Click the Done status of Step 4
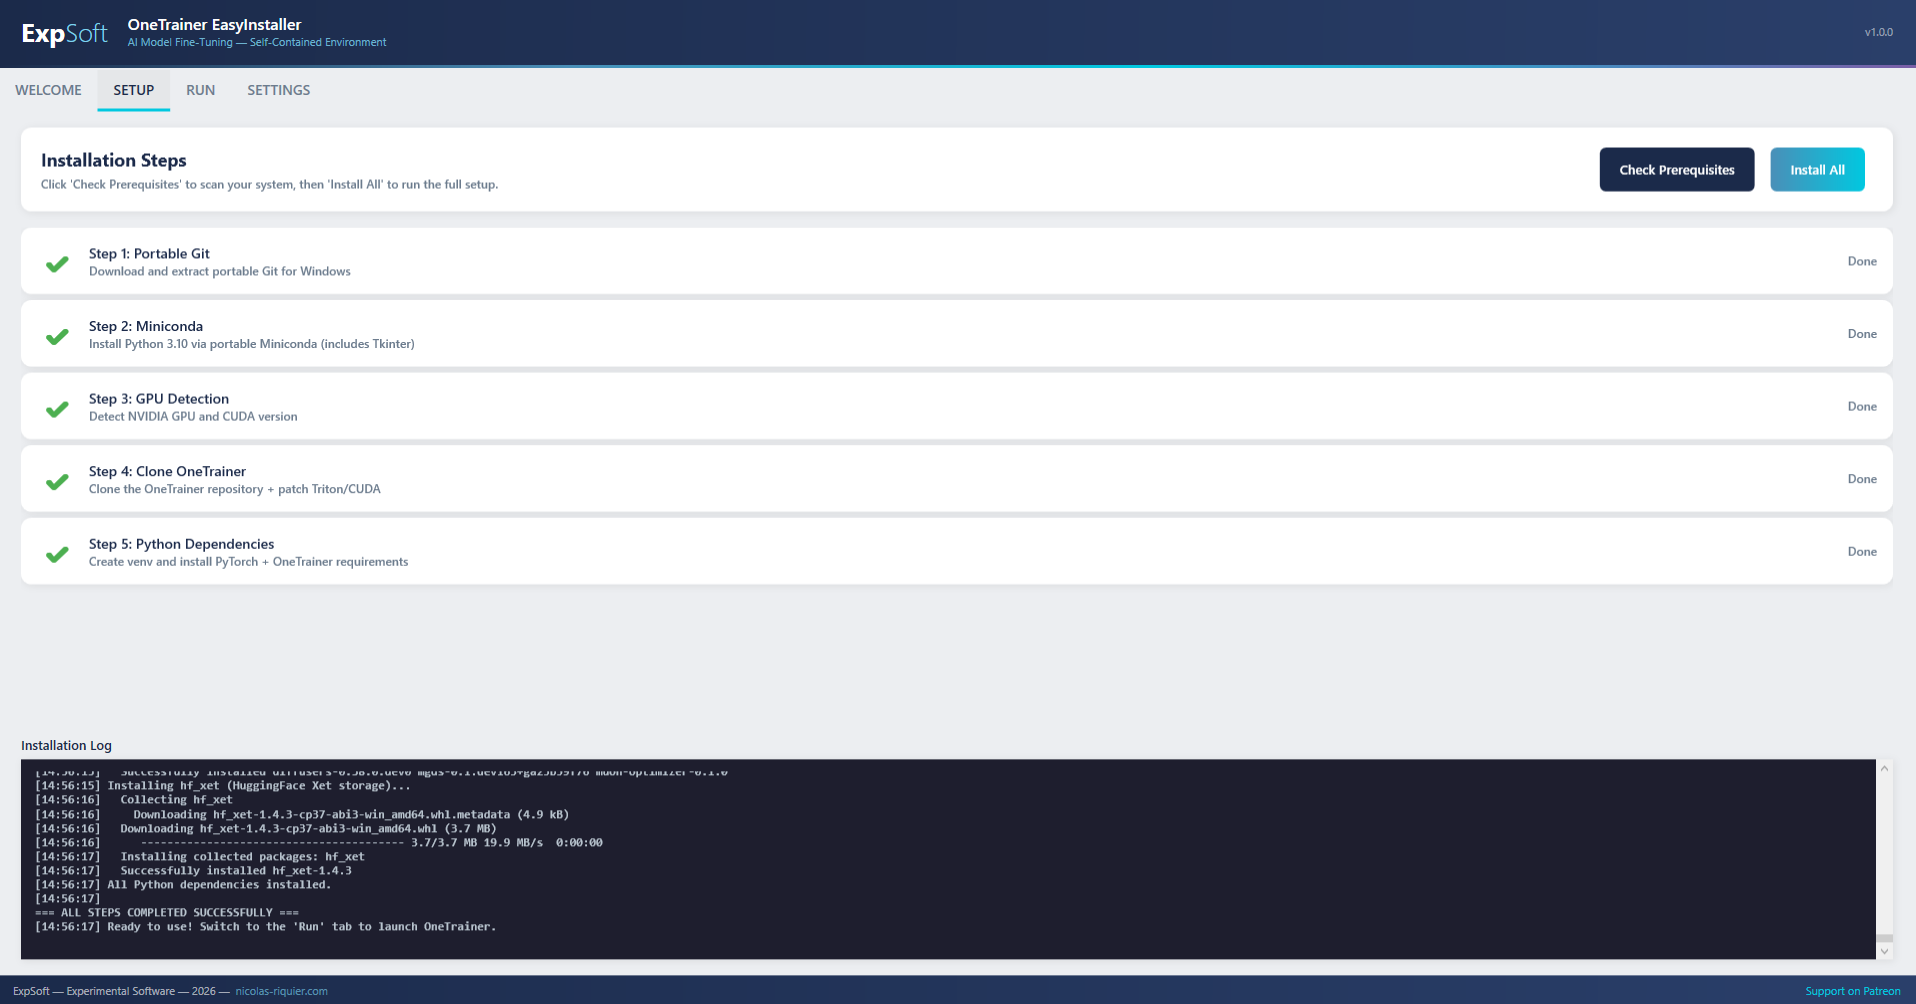Image resolution: width=1916 pixels, height=1004 pixels. click(1862, 479)
